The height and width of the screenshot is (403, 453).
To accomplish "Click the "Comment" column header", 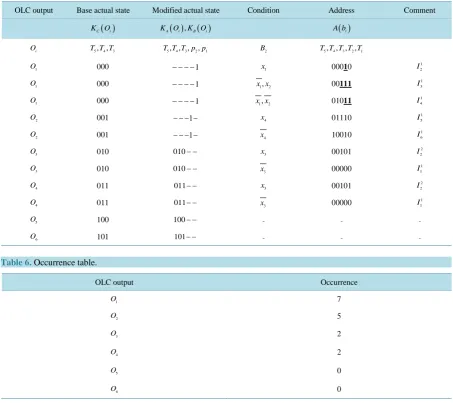I will (x=419, y=10).
